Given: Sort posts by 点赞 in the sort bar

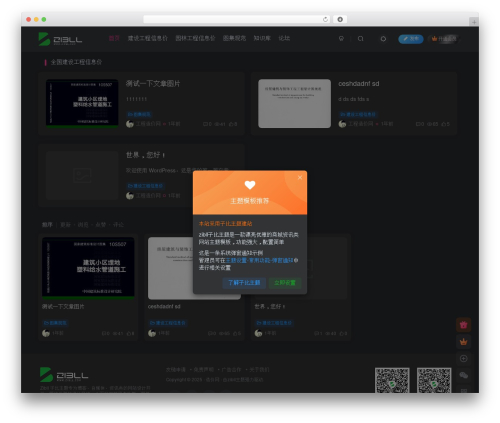Looking at the screenshot, I should click(x=101, y=225).
